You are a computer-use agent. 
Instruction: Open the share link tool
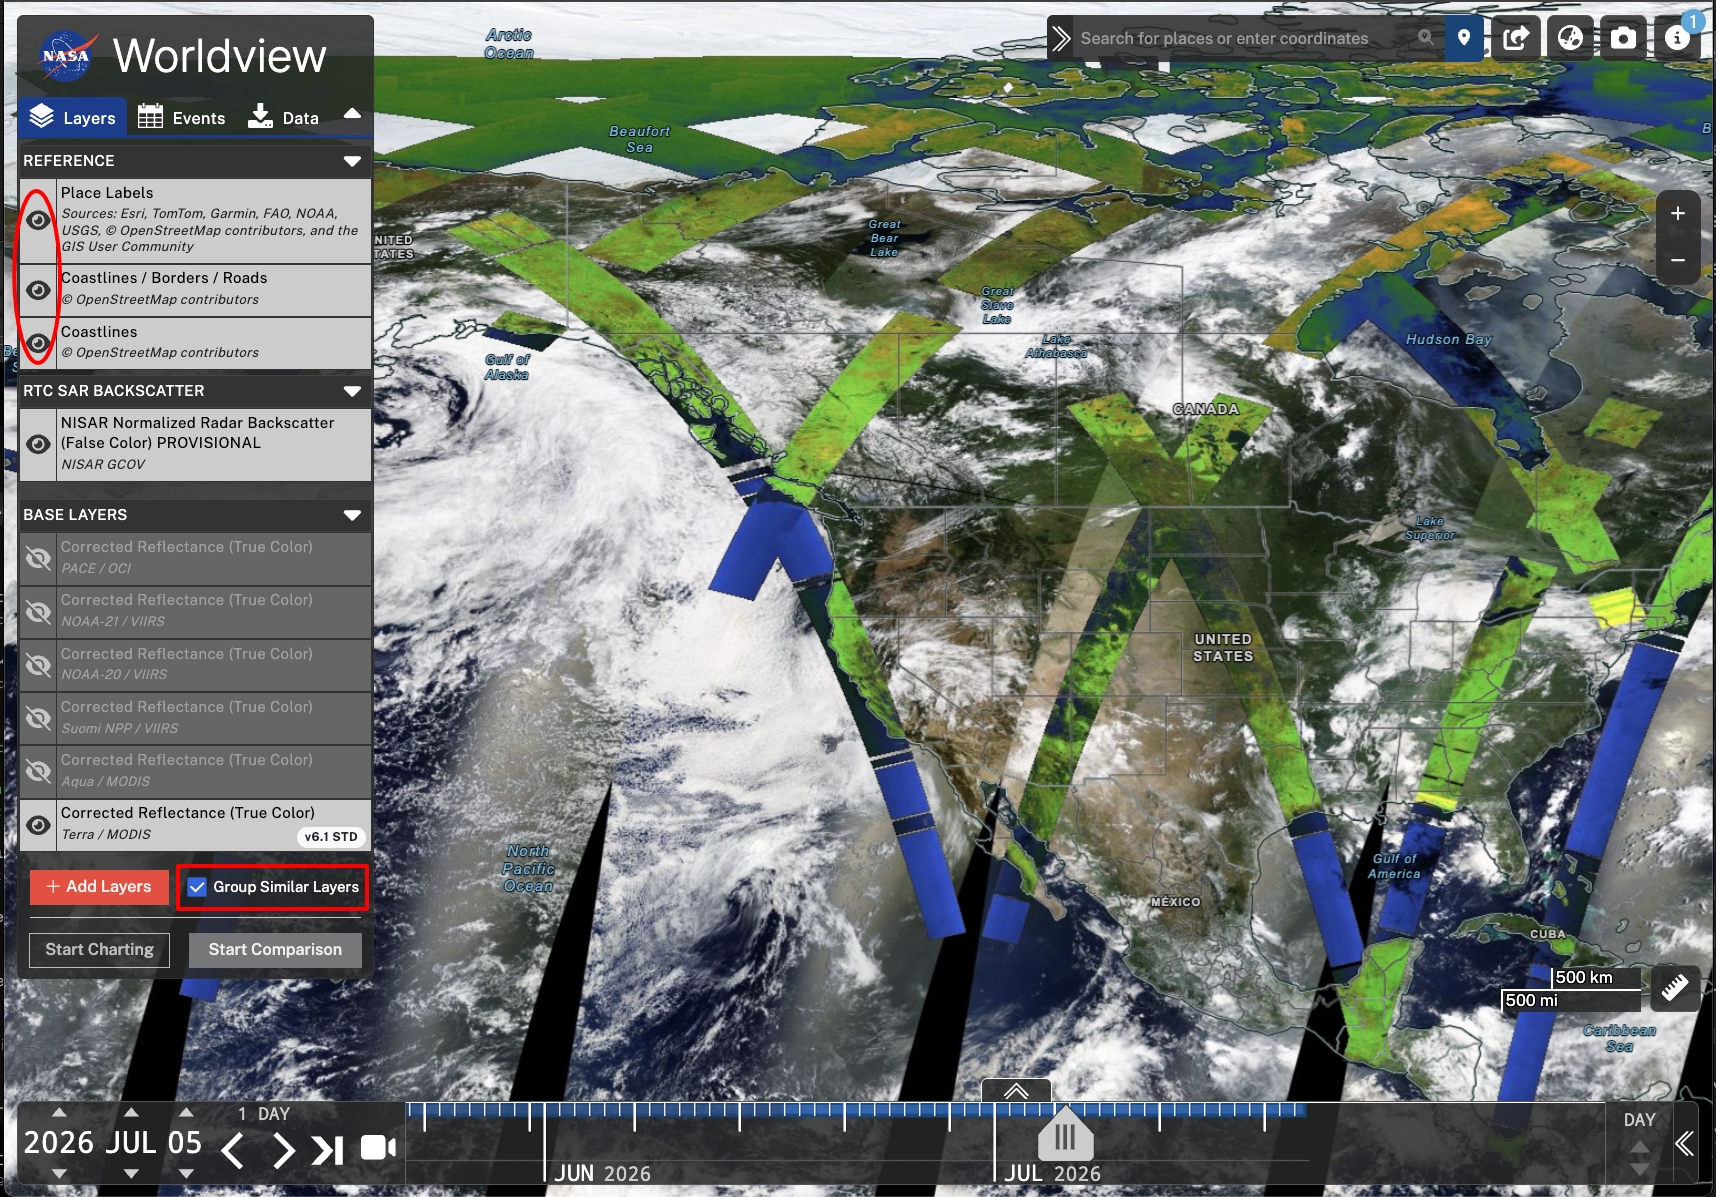(1516, 39)
